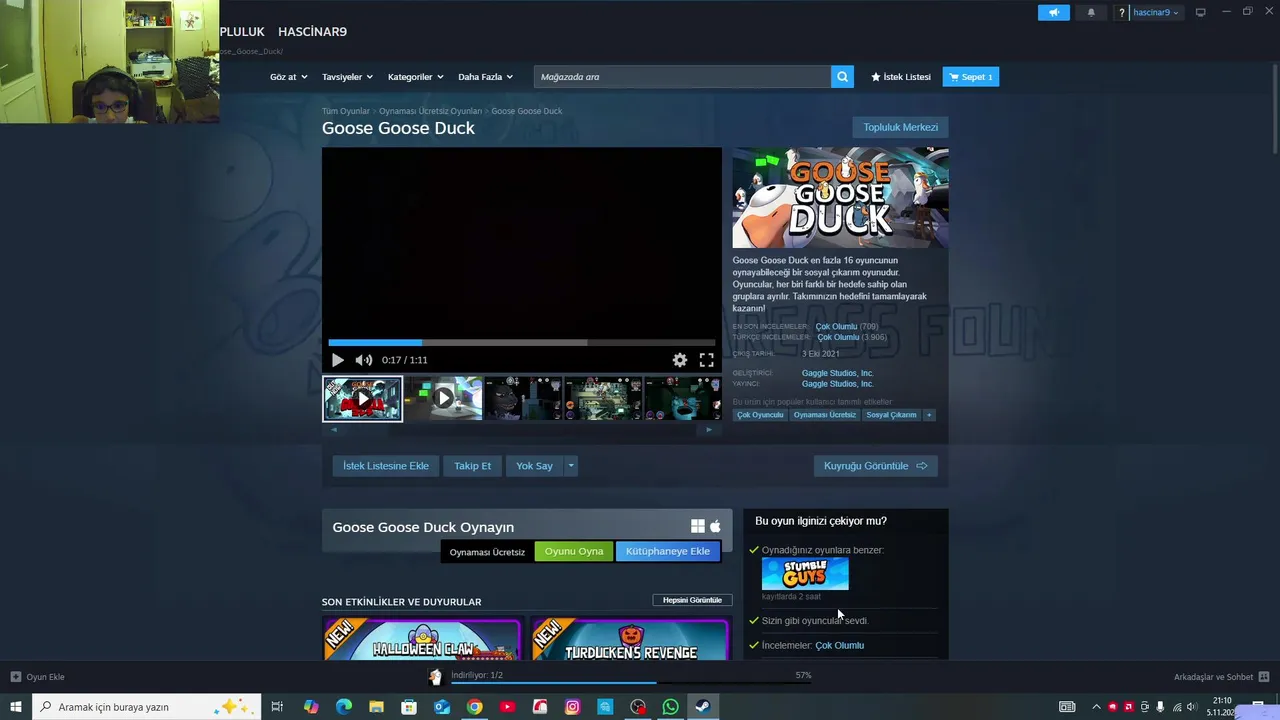Open the Topluluk Merkezi button
Image resolution: width=1280 pixels, height=720 pixels.
[x=900, y=127]
